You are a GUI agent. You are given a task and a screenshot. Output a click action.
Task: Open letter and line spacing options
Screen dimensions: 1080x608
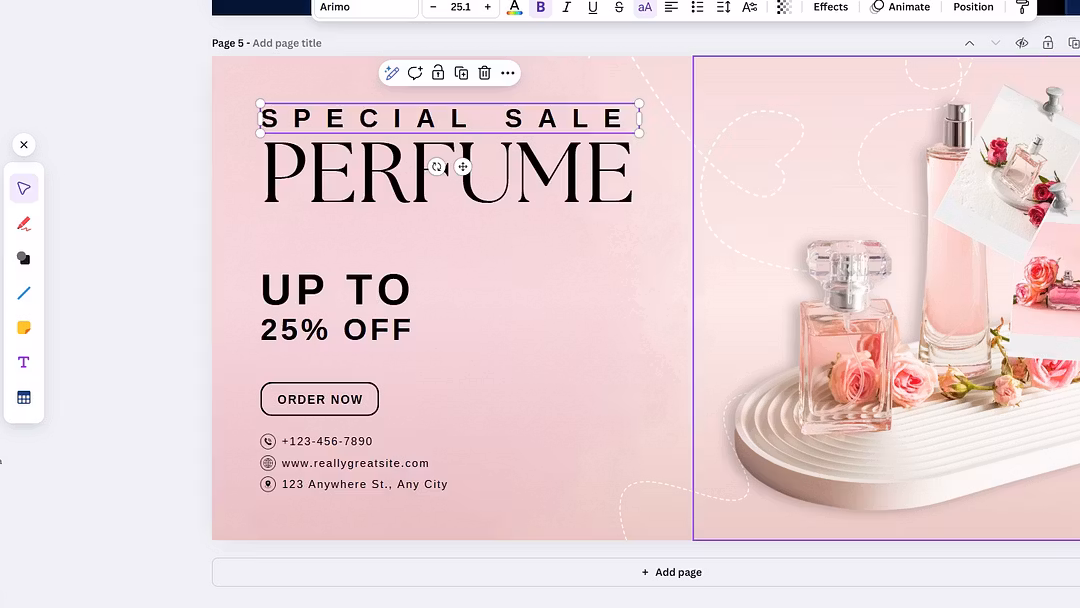[x=723, y=8]
